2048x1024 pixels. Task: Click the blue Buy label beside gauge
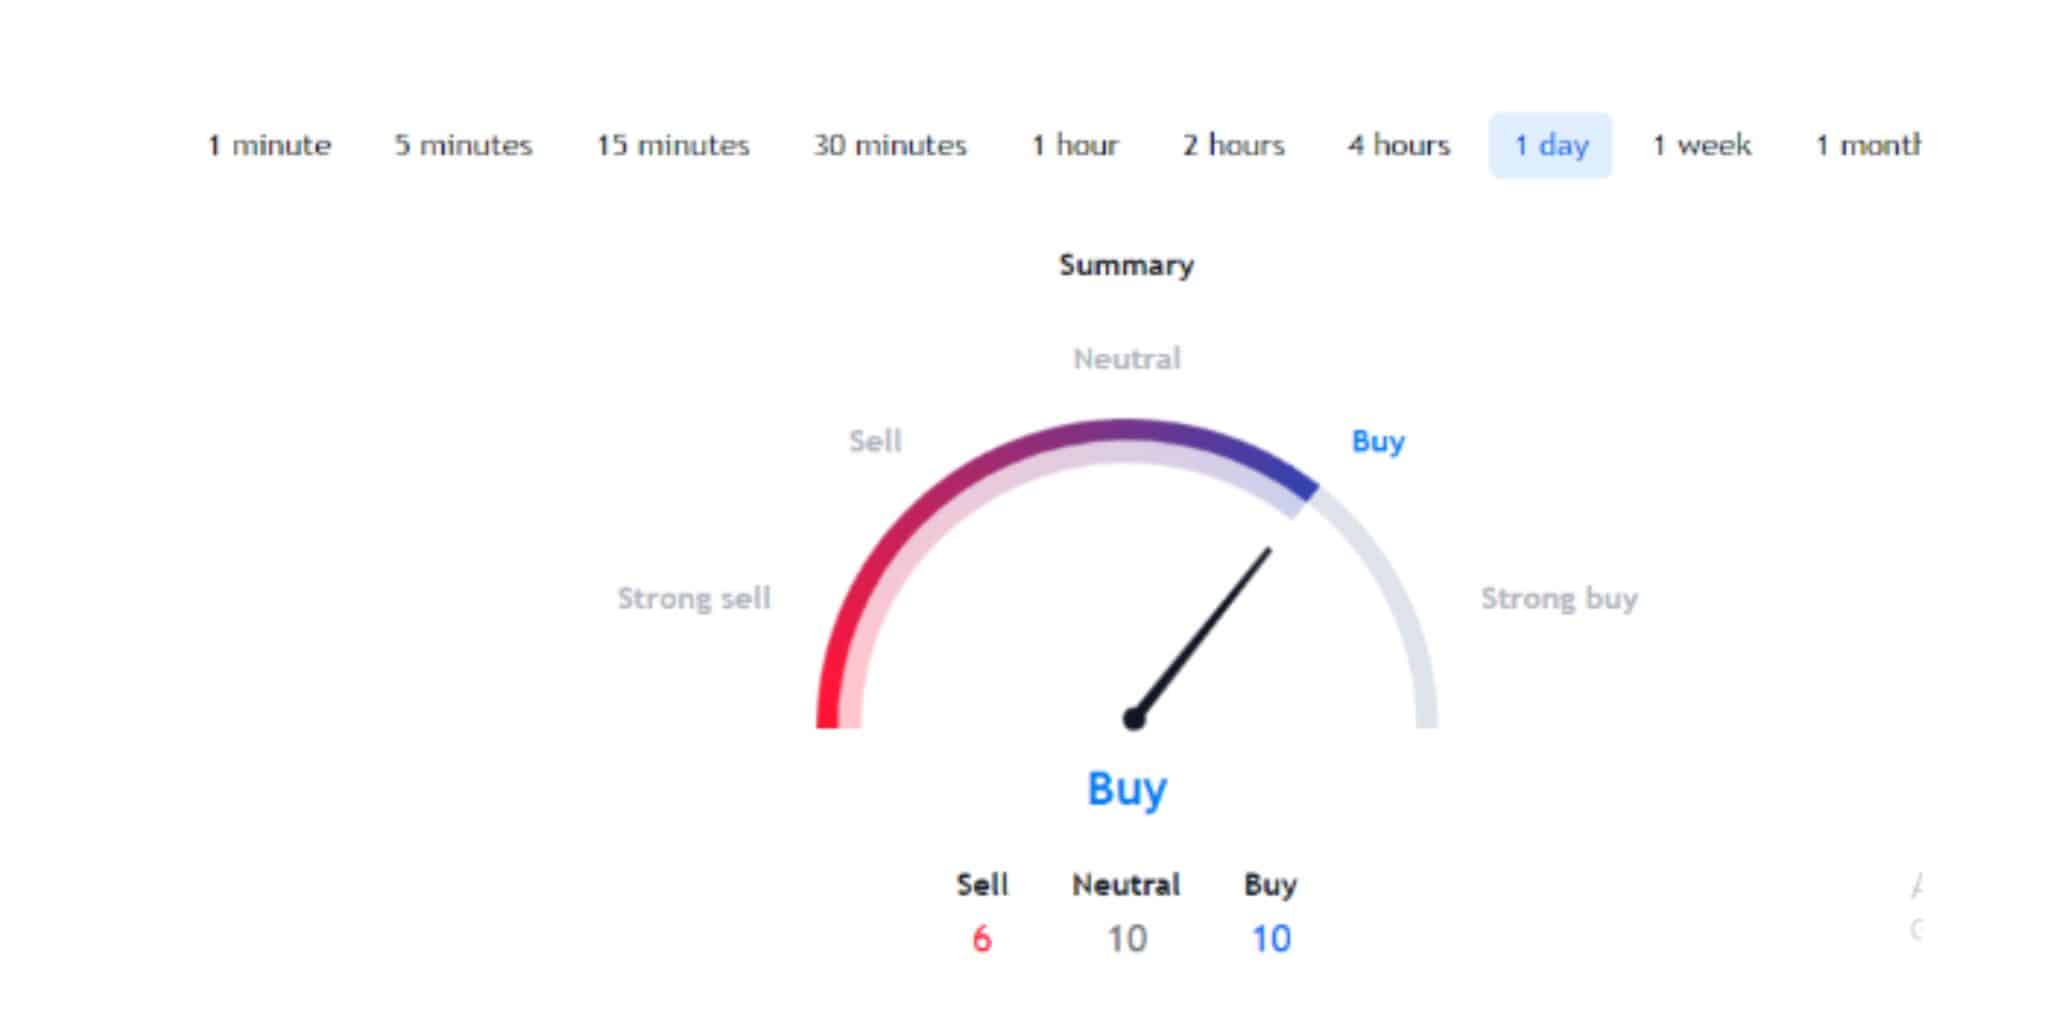tap(1378, 442)
